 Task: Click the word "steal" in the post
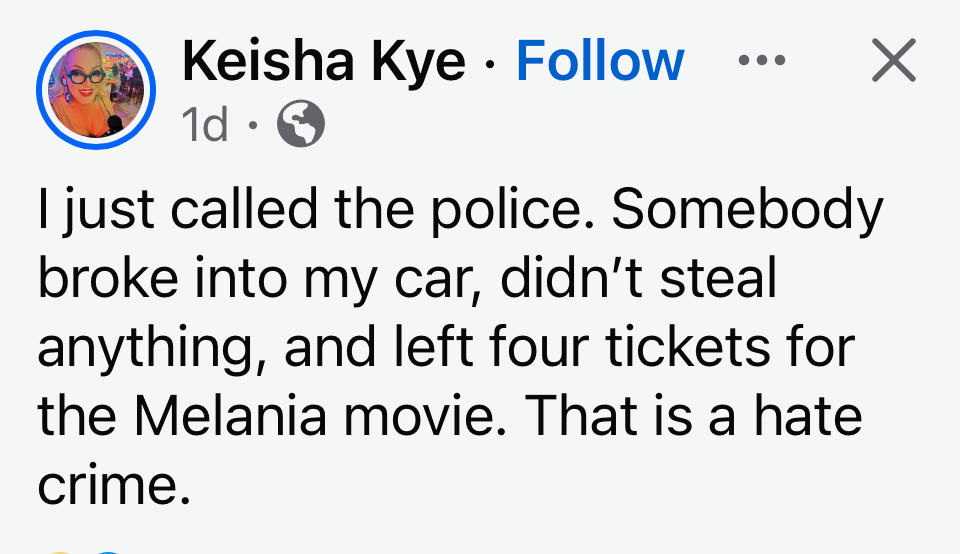point(722,278)
